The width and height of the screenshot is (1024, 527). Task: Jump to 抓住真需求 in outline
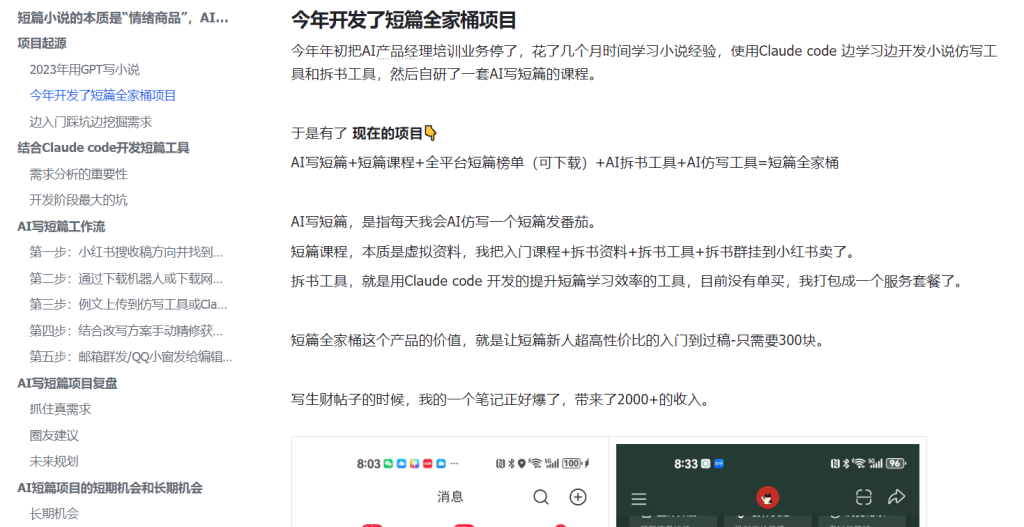click(x=60, y=409)
